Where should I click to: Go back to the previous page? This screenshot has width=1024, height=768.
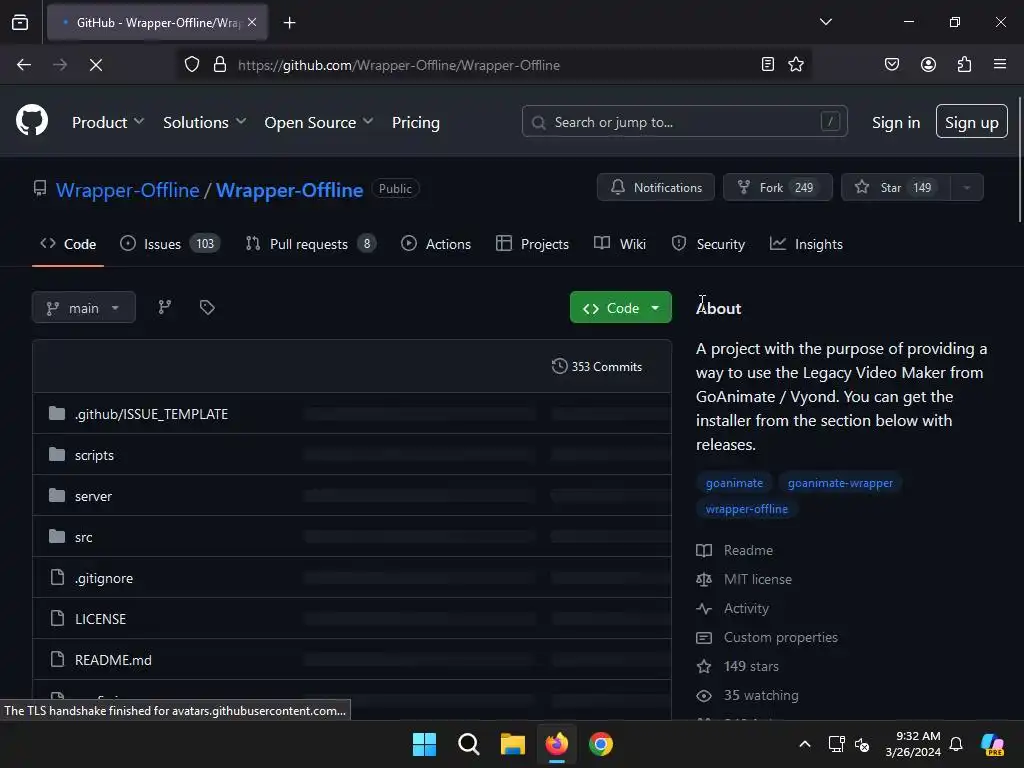(24, 65)
